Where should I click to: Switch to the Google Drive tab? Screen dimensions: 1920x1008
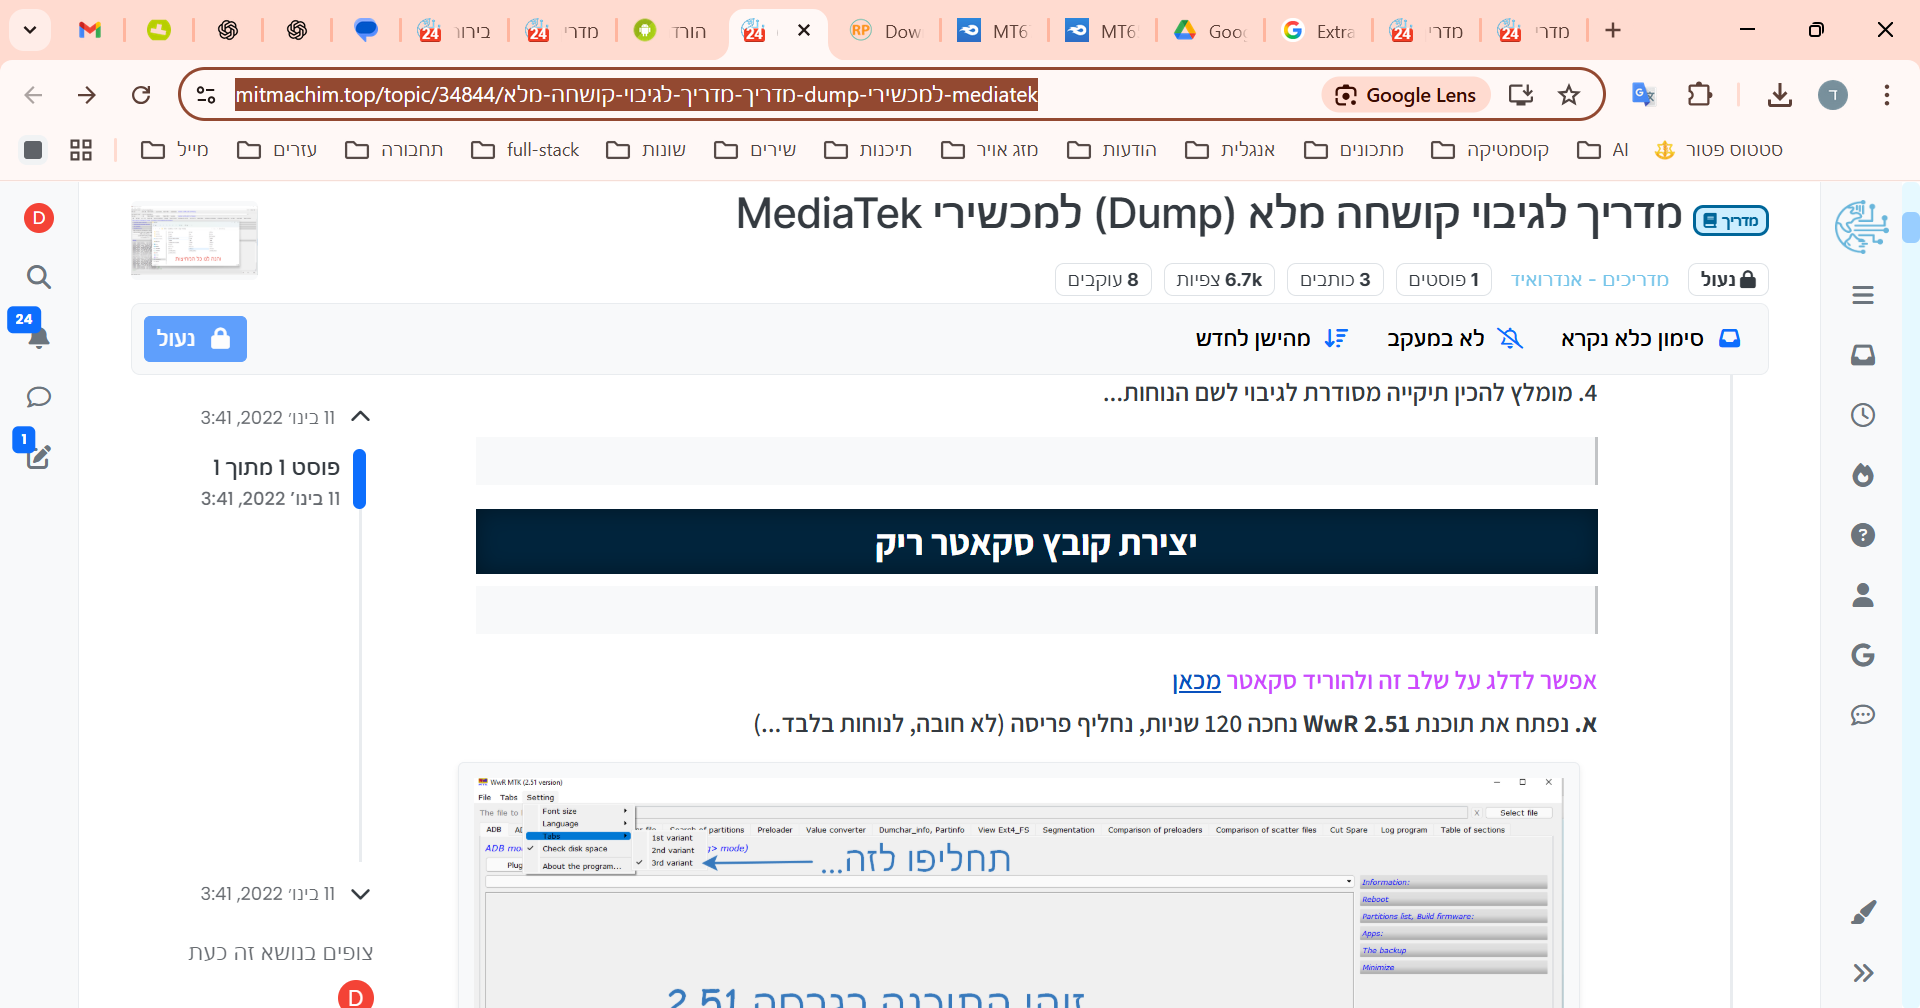1210,30
